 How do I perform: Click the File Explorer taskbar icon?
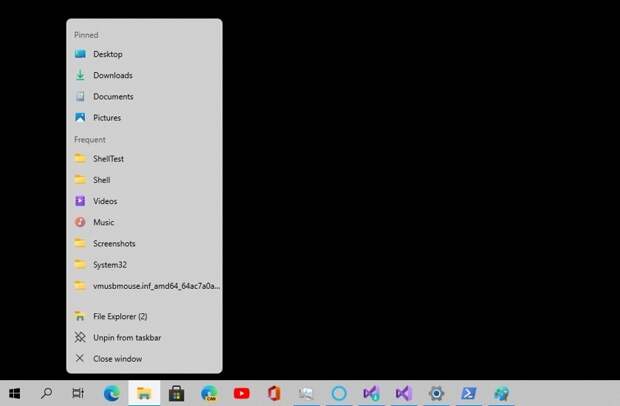point(144,393)
